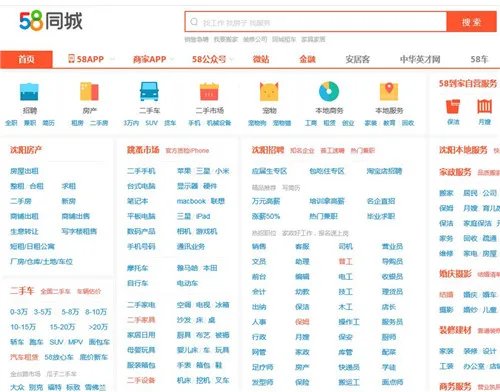Open the 安居客 nav item
Screen dimensions: 500x392
[x=358, y=59]
